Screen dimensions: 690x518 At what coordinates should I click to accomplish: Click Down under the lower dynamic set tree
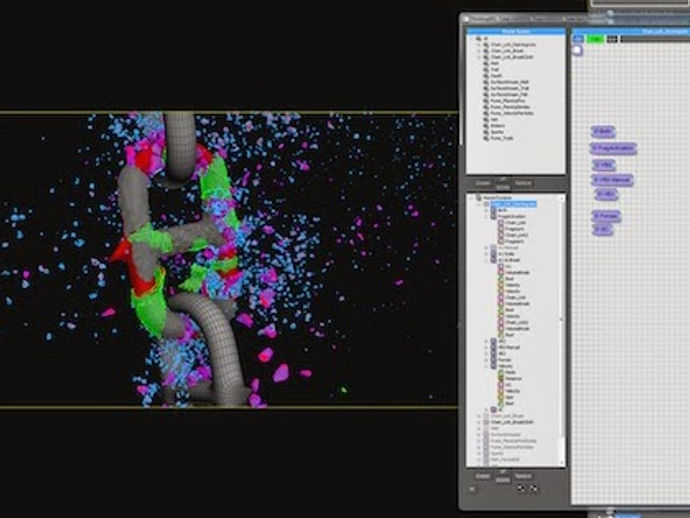503,481
